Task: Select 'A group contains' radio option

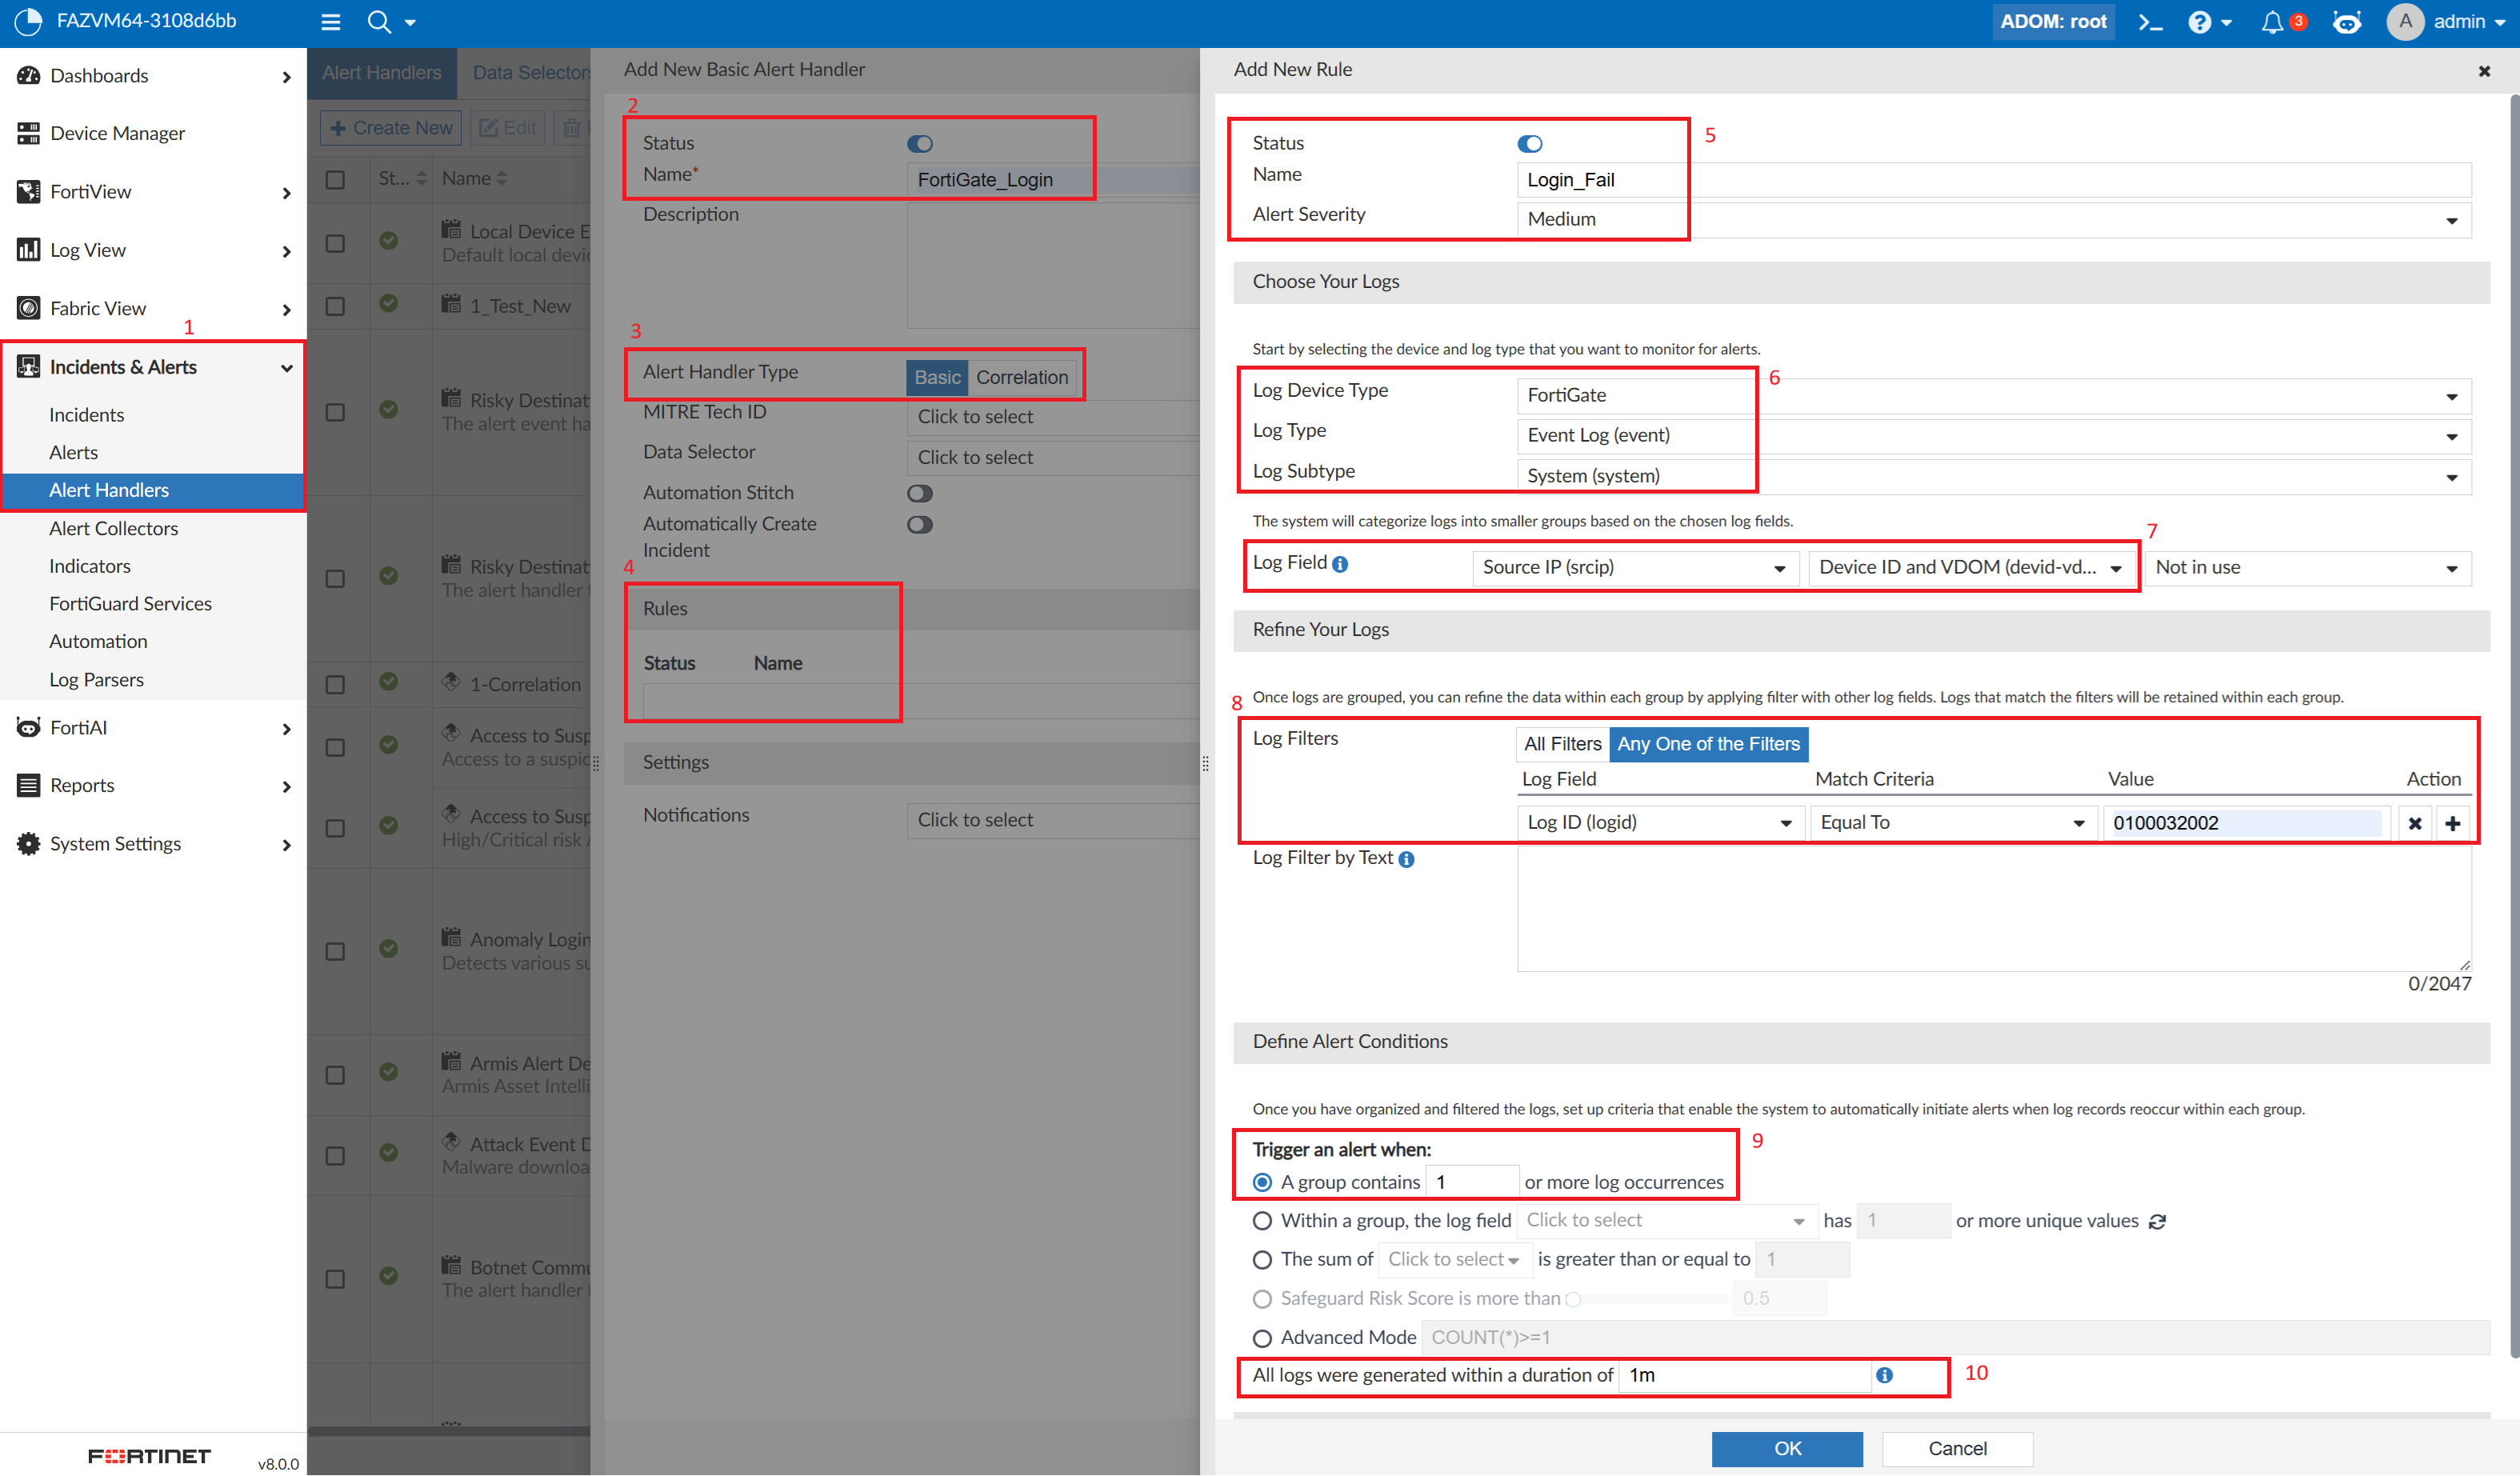Action: coord(1262,1182)
